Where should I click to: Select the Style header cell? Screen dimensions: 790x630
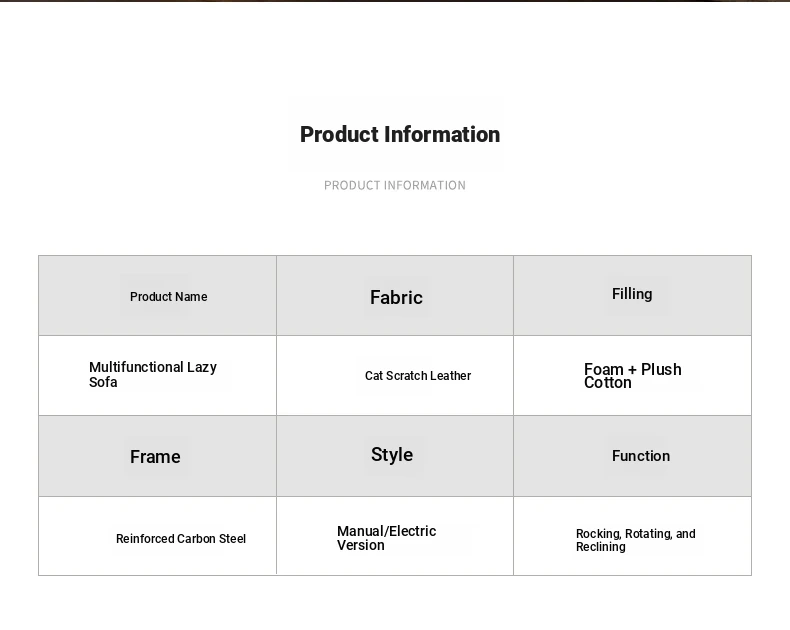click(x=395, y=456)
